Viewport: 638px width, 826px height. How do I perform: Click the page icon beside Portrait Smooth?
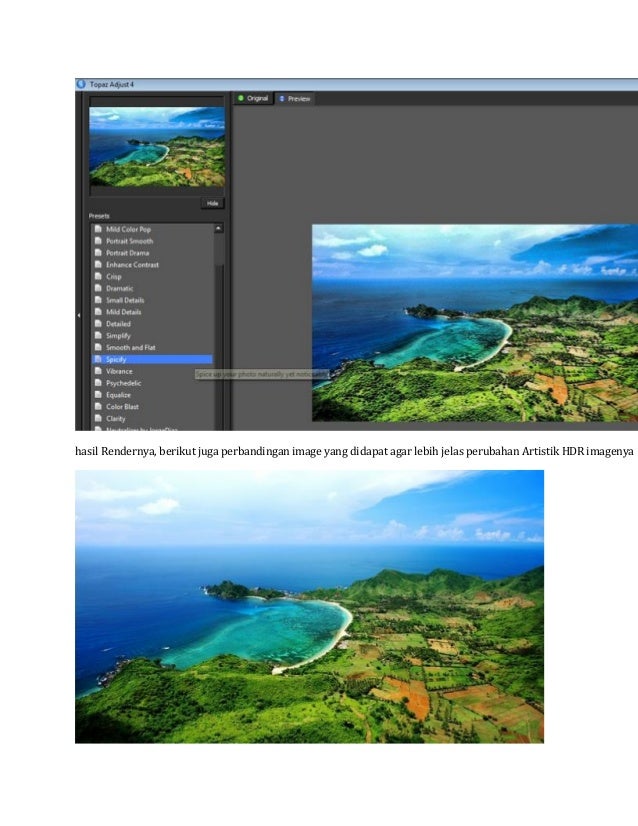[x=98, y=241]
